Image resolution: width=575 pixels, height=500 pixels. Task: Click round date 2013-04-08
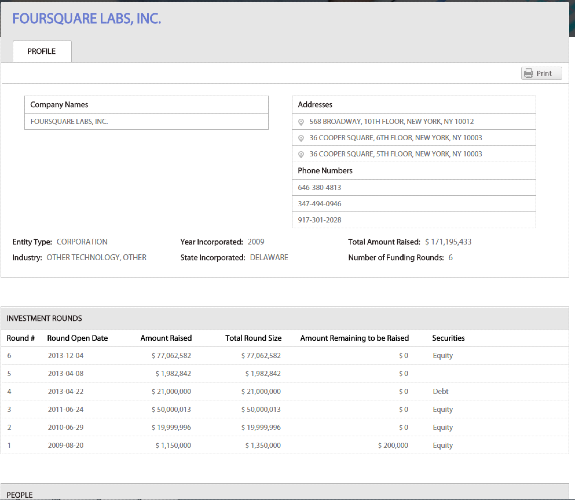66,373
